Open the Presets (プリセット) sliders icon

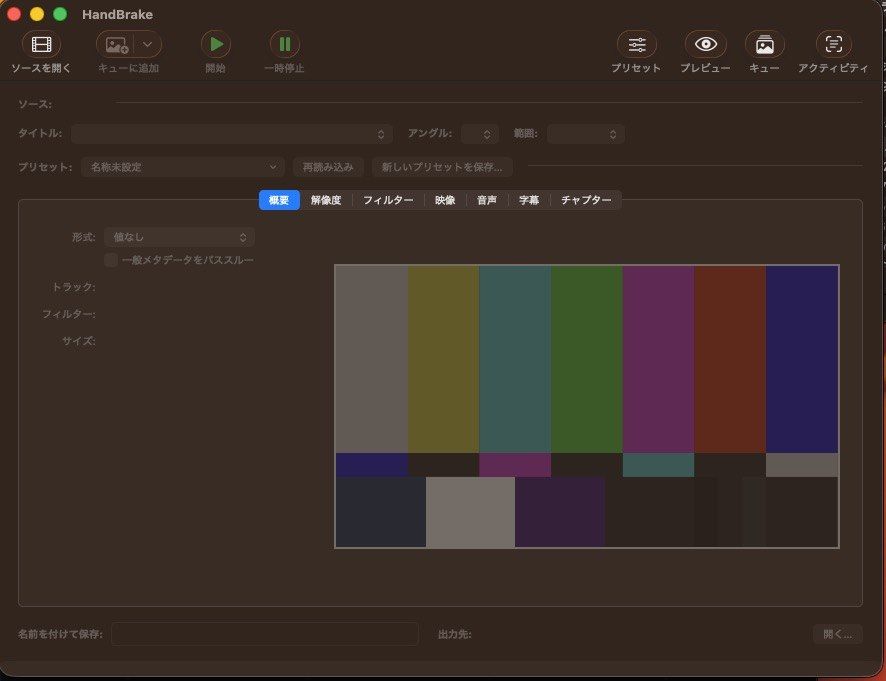[x=637, y=44]
